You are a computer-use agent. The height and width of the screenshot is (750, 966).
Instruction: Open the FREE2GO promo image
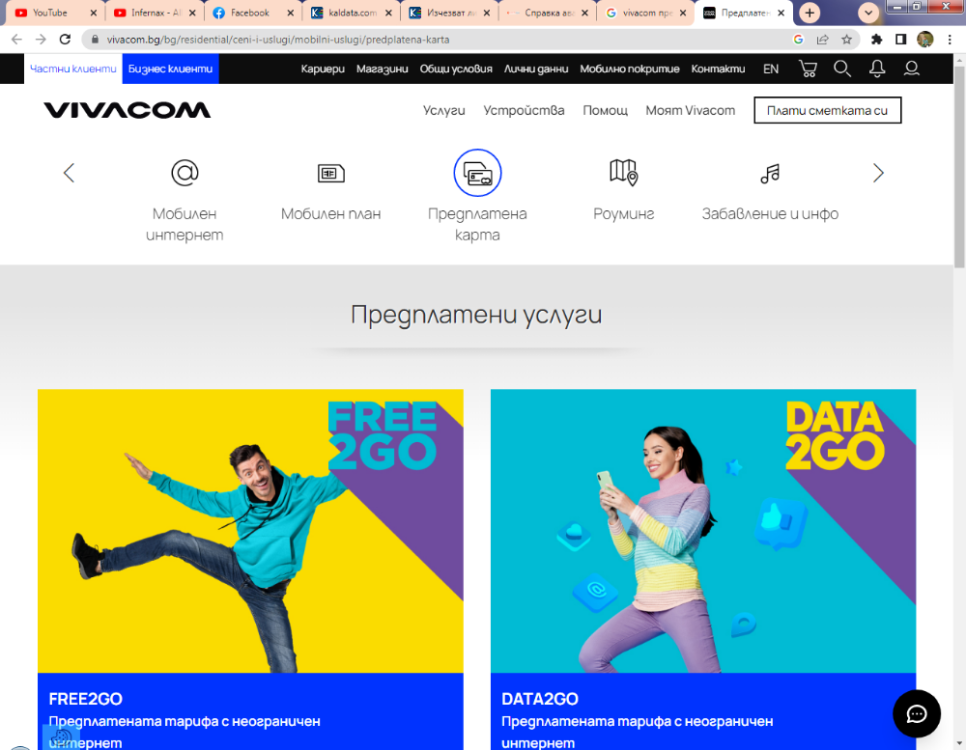(x=250, y=531)
